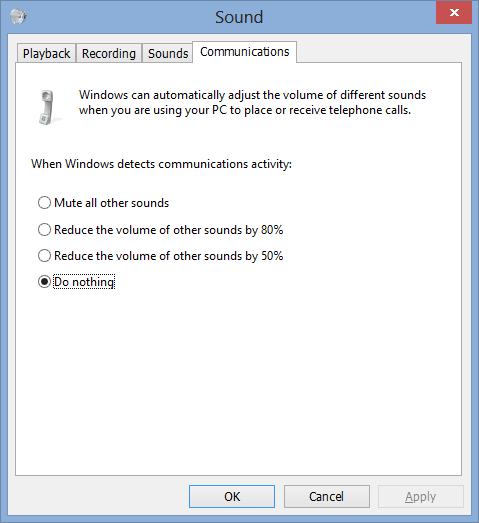
Task: Click the Do nothing label text
Action: (84, 282)
